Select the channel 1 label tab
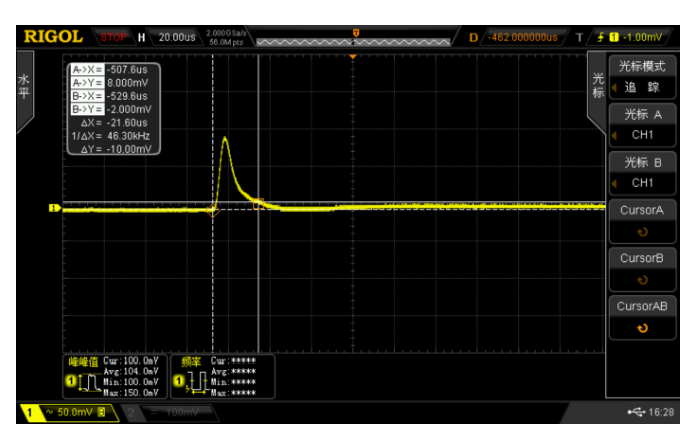Screen dimensions: 689x433 (29, 413)
